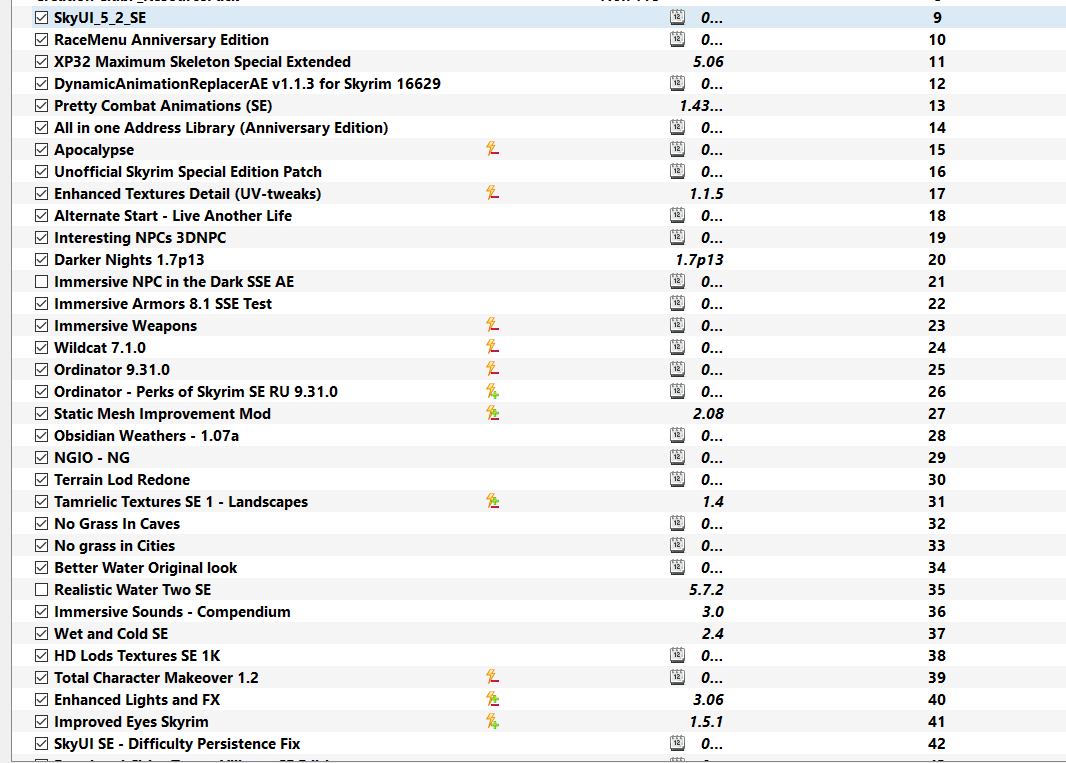Viewport: 1066px width, 763px height.
Task: Click the version date icon for No Grass In Caves
Action: point(677,523)
